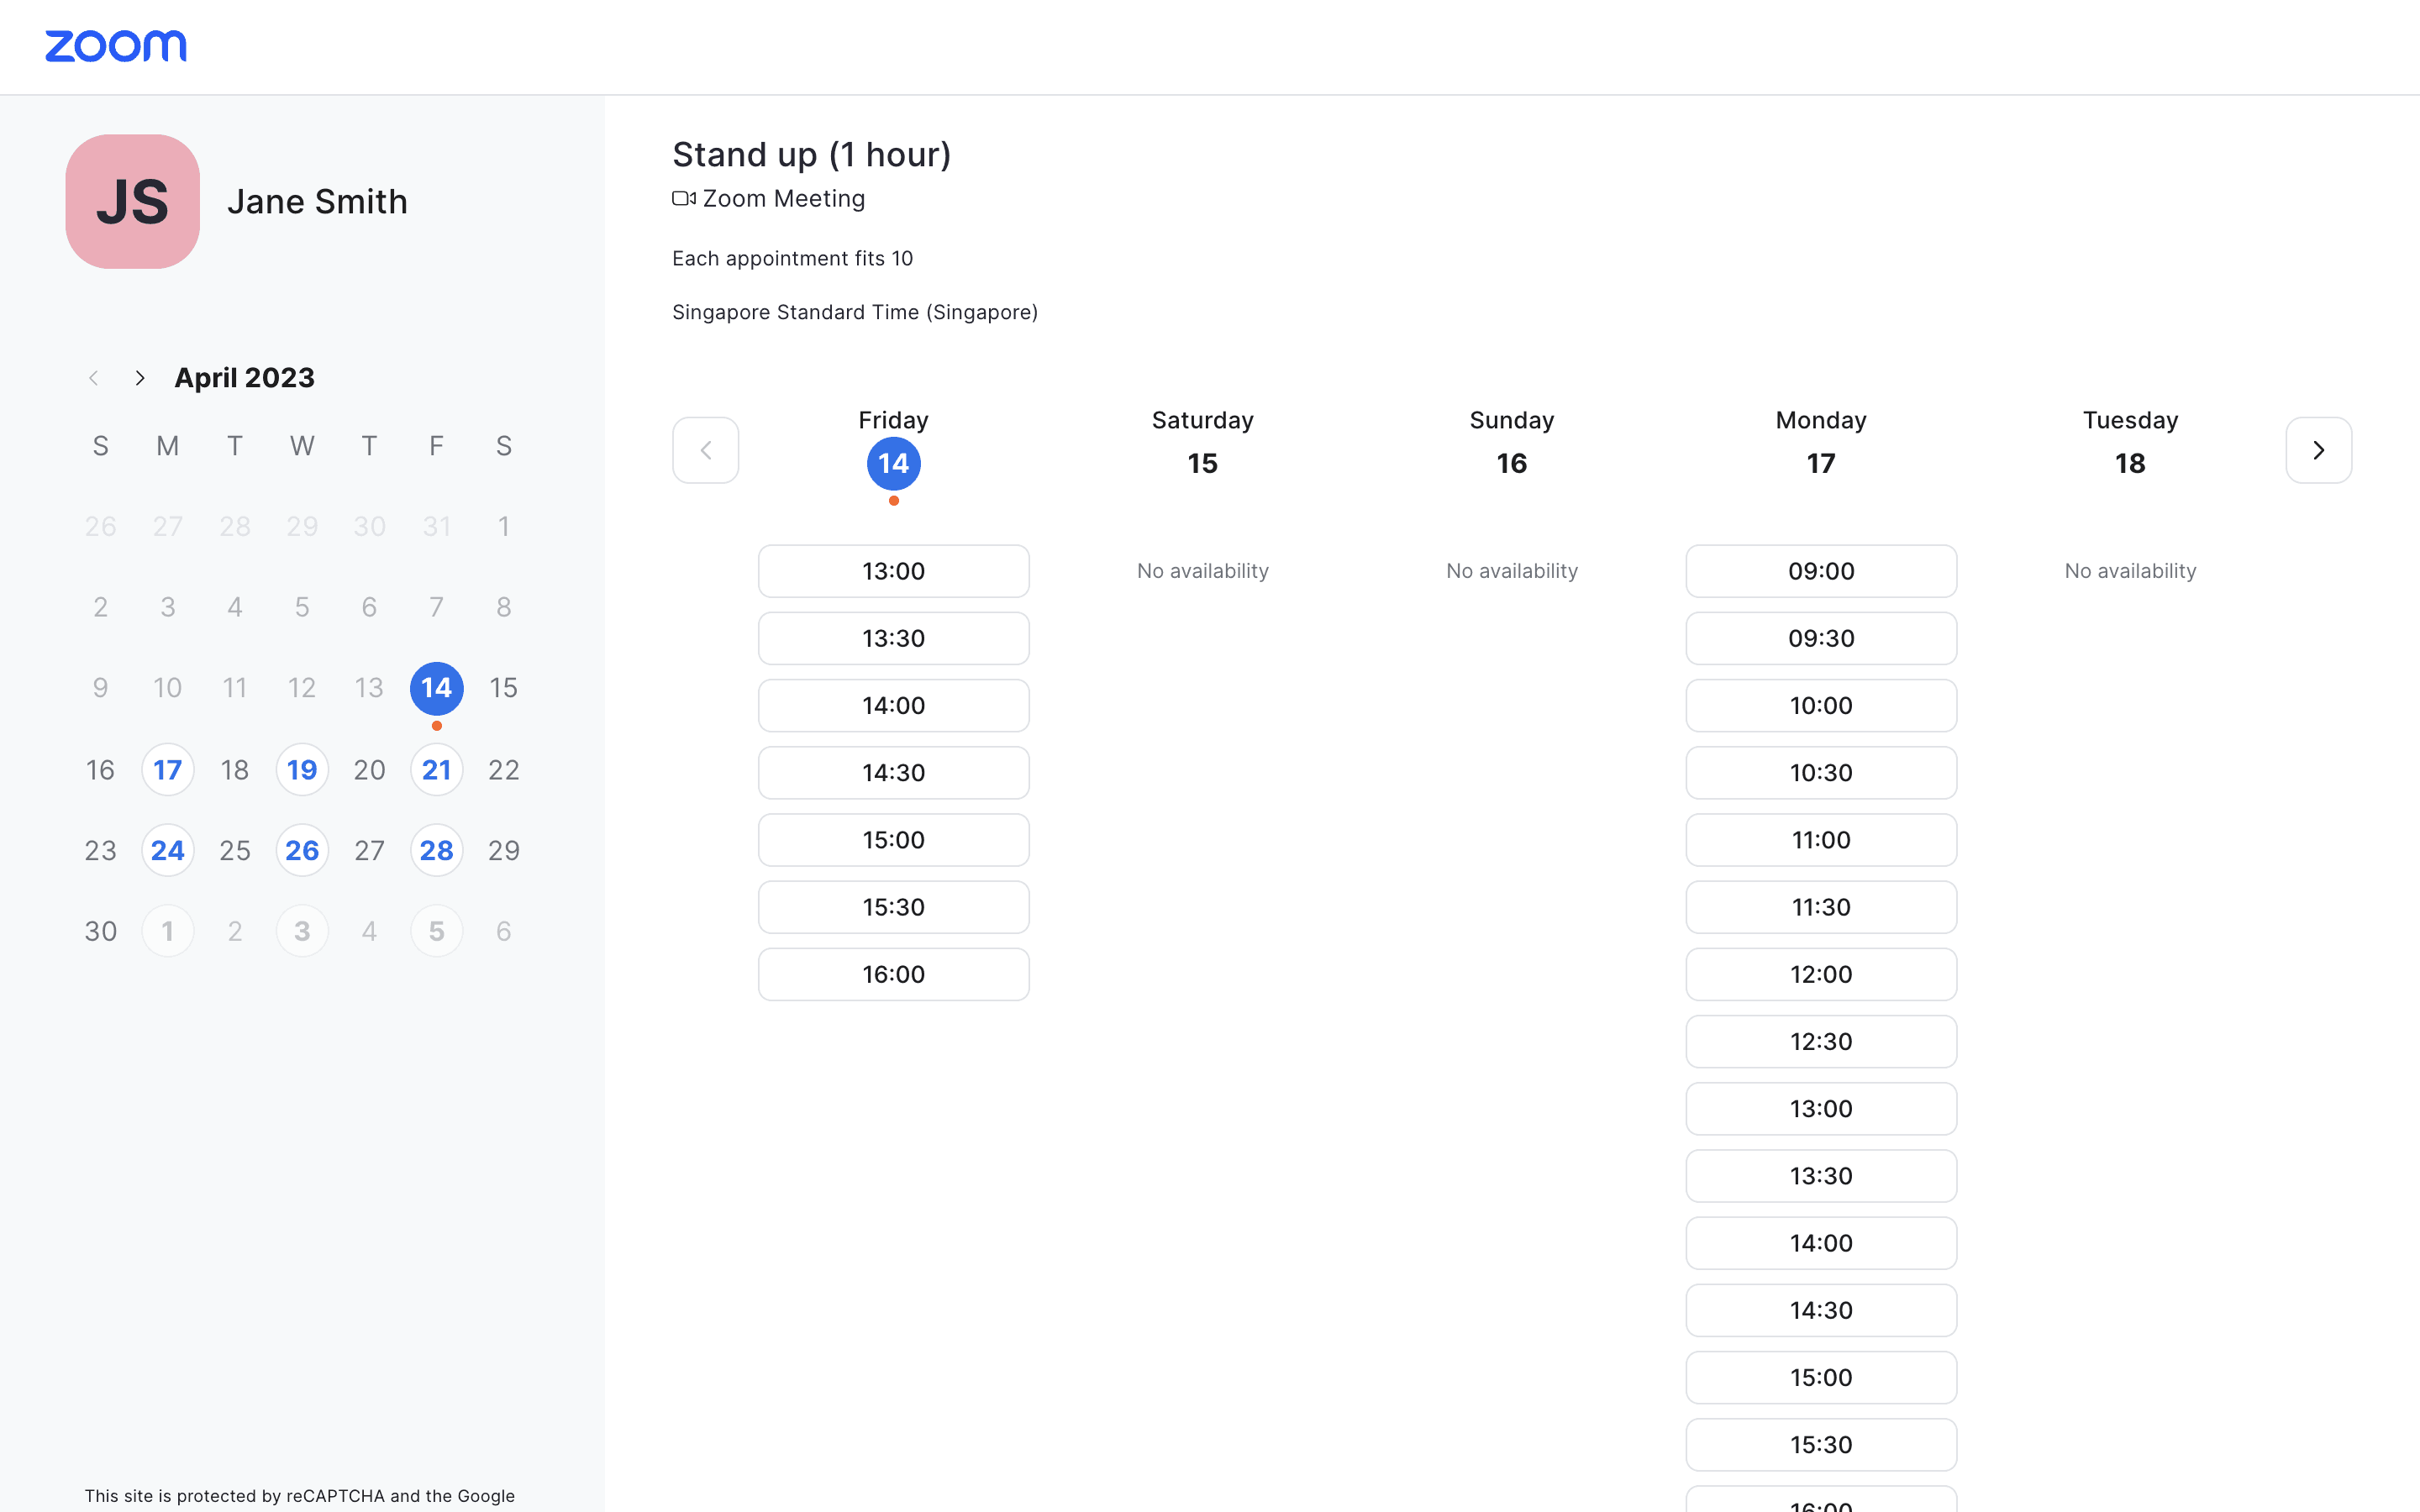The height and width of the screenshot is (1512, 2420).
Task: Select the Friday 16:00 time slot
Action: [893, 974]
